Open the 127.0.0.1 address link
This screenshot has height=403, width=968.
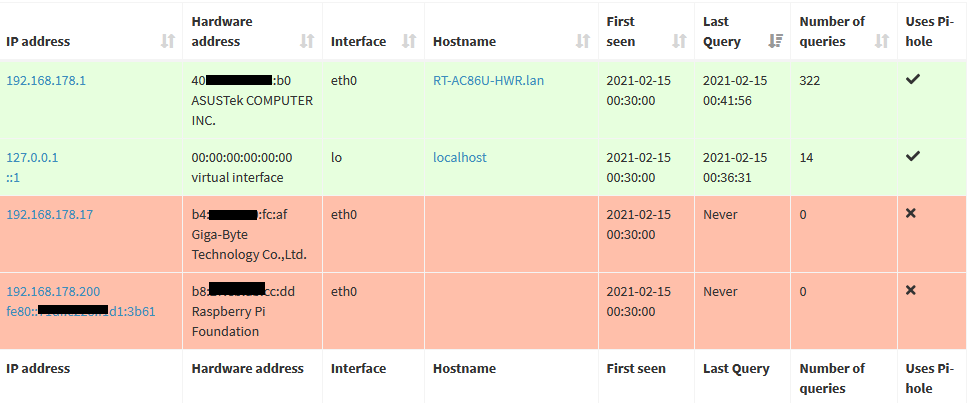point(33,158)
